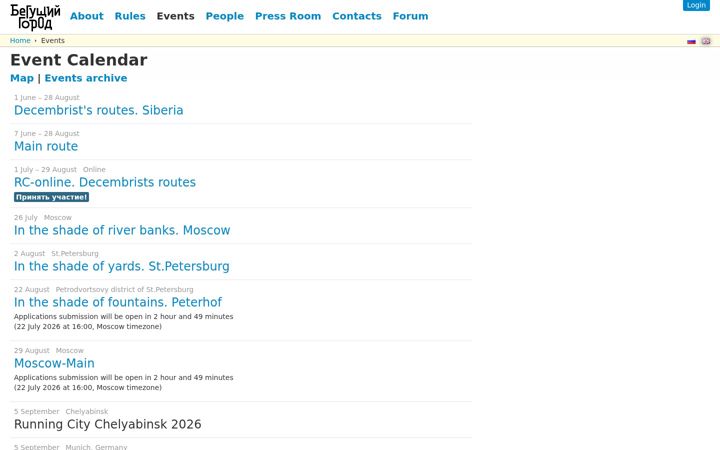Viewport: 720px width, 450px height.
Task: Click the 'Chelyabinsk' location label
Action: pyautogui.click(x=87, y=411)
